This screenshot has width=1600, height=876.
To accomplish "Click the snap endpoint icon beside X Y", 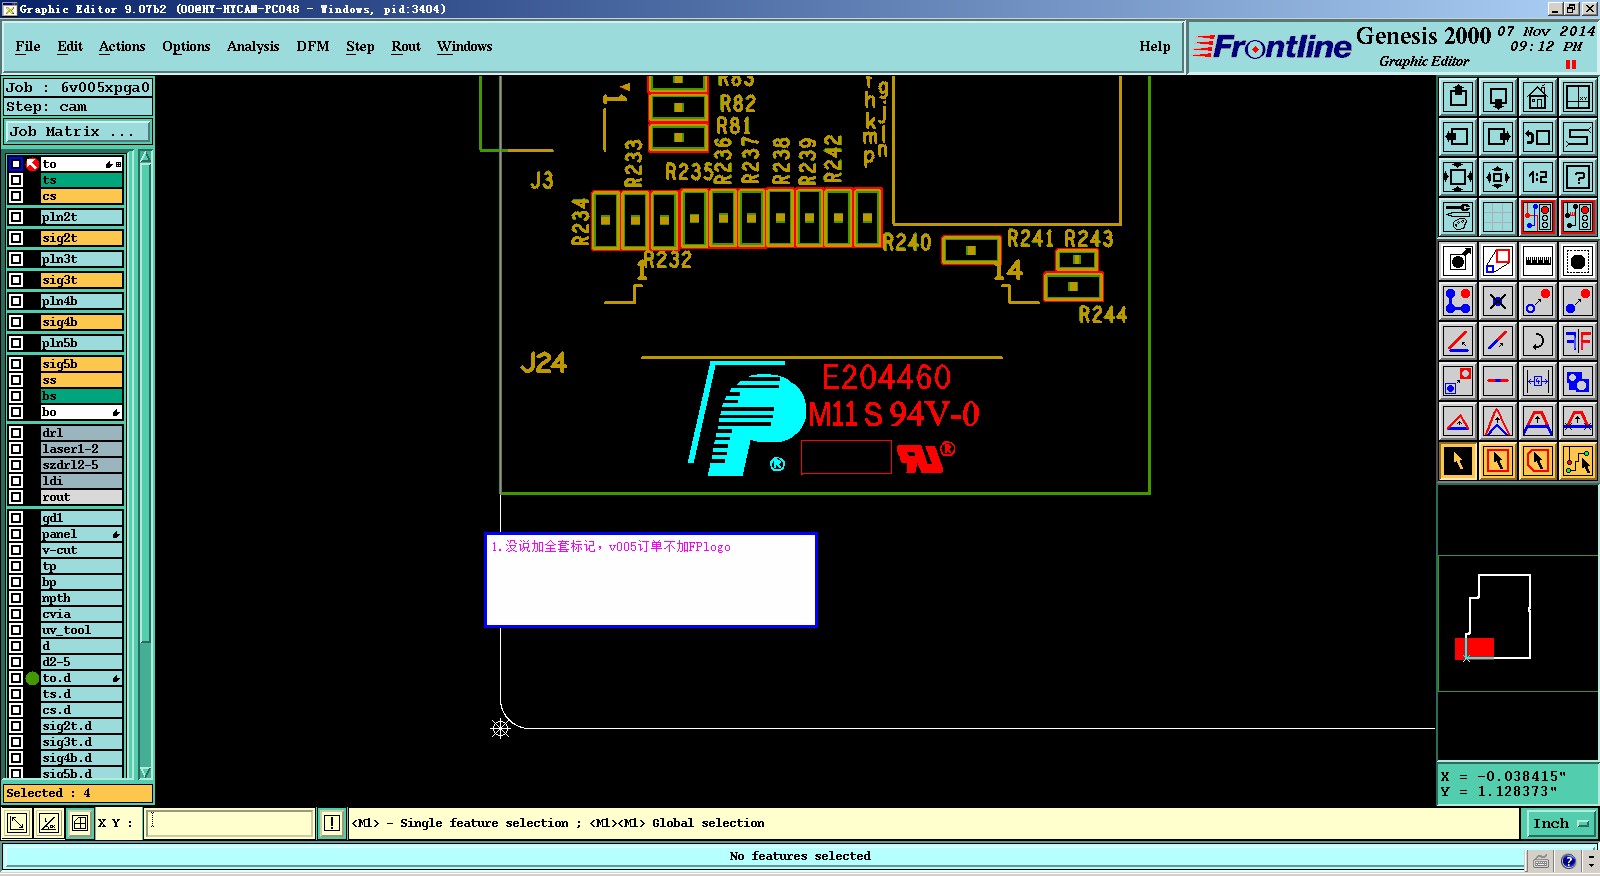I will [x=17, y=824].
